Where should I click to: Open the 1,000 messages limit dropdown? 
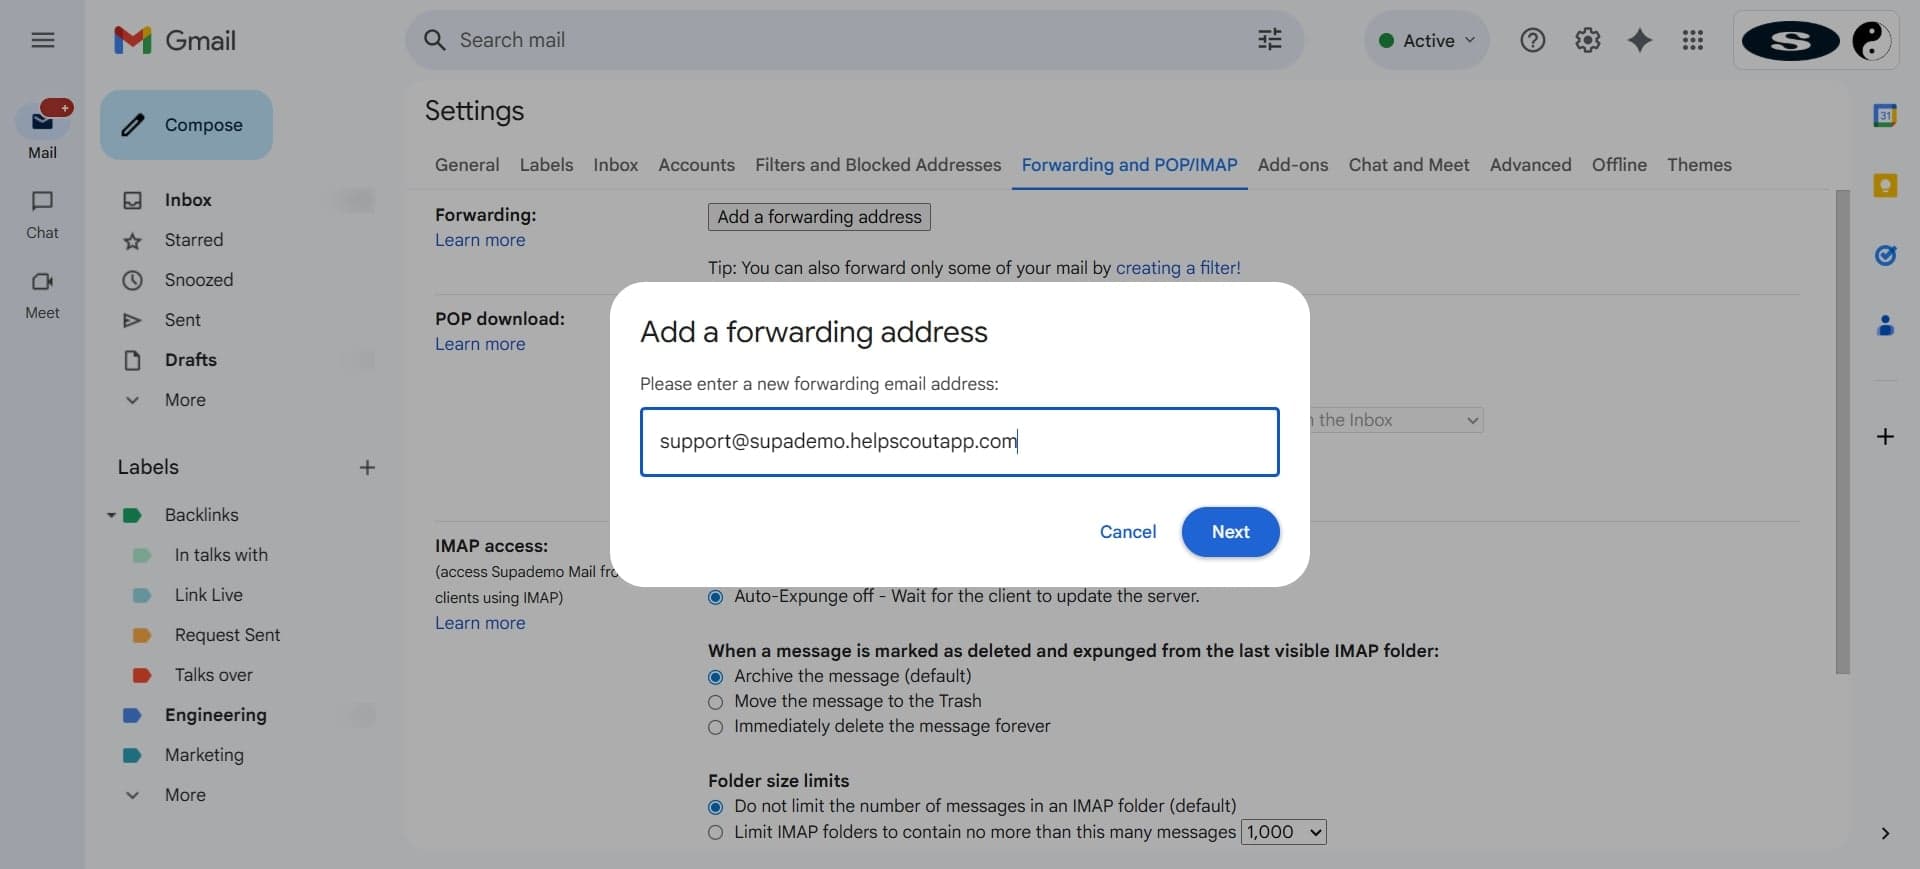1283,832
